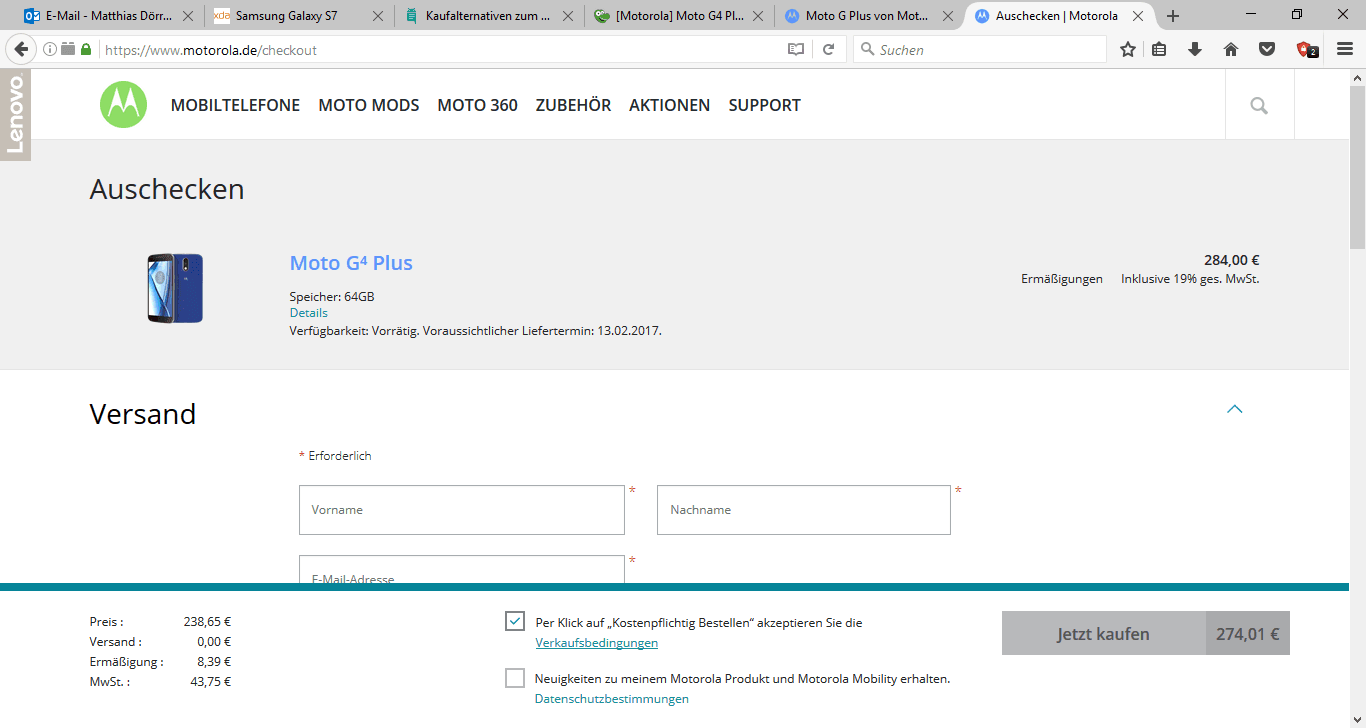This screenshot has width=1366, height=728.
Task: Click the reload page icon
Action: 828,49
